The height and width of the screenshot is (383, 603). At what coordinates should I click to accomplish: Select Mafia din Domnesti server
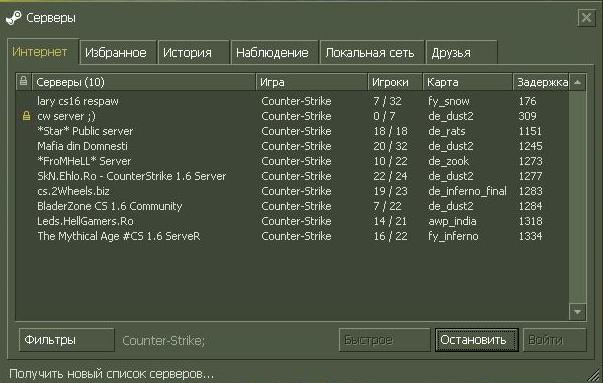click(292, 146)
